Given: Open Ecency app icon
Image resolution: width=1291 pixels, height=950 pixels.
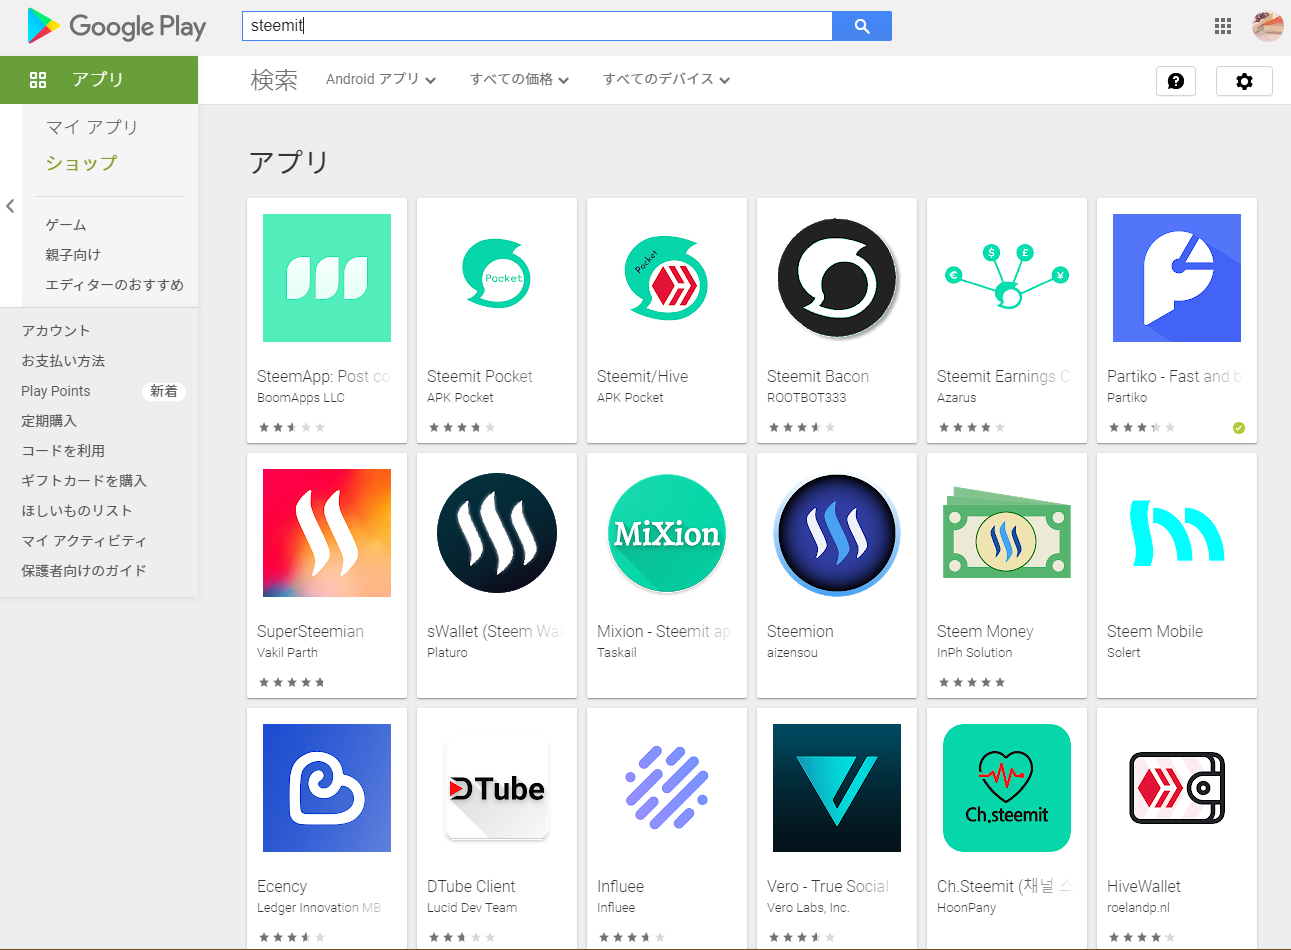Looking at the screenshot, I should 327,788.
